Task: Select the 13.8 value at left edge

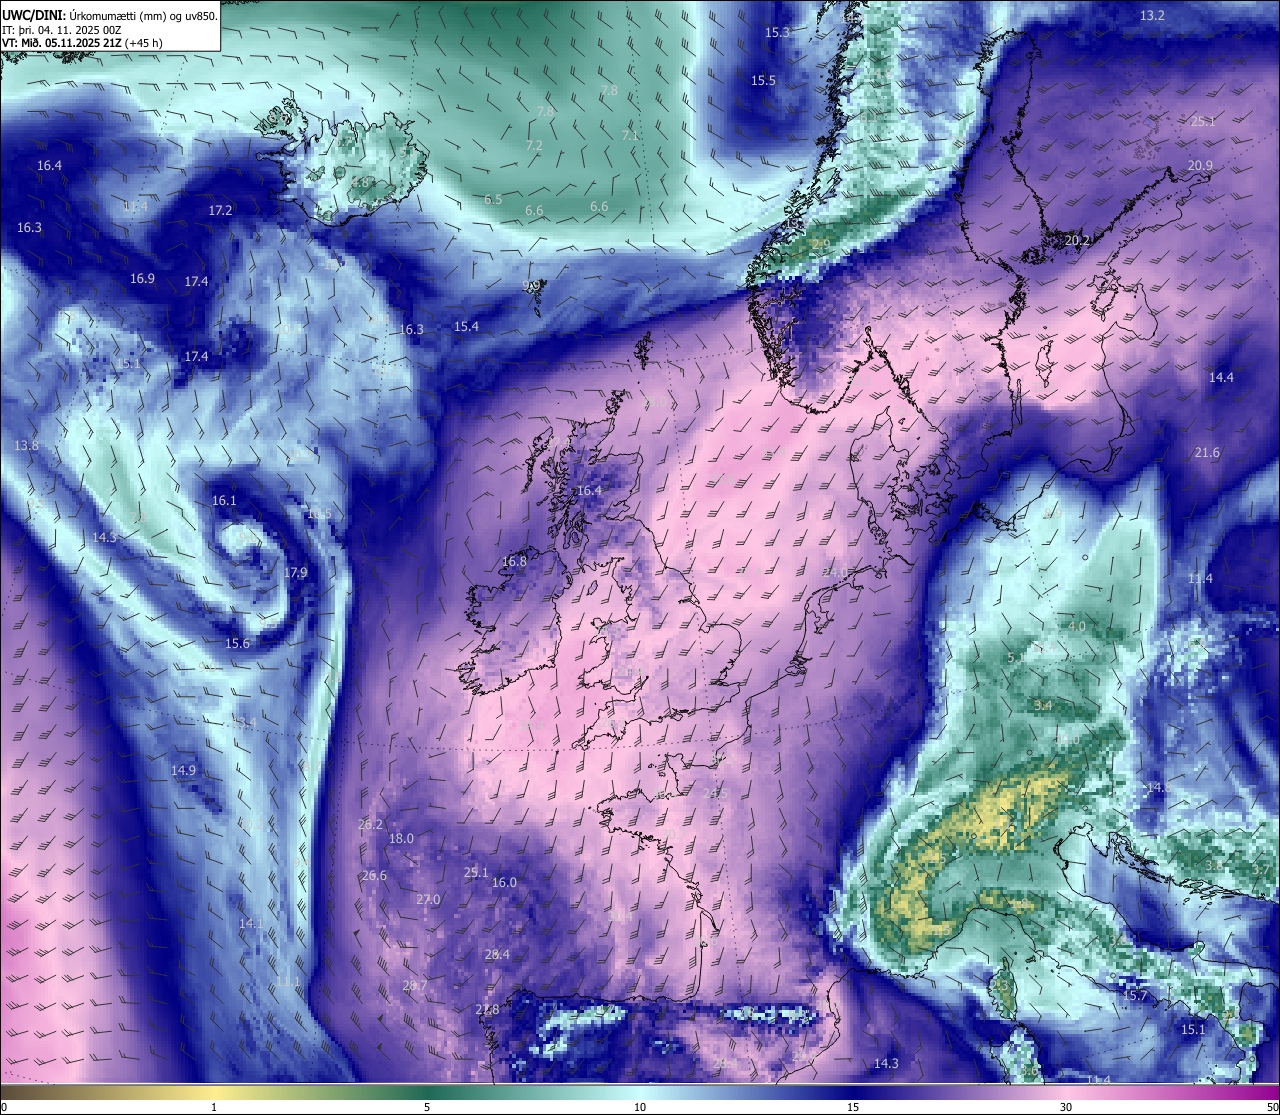Action: (x=26, y=446)
